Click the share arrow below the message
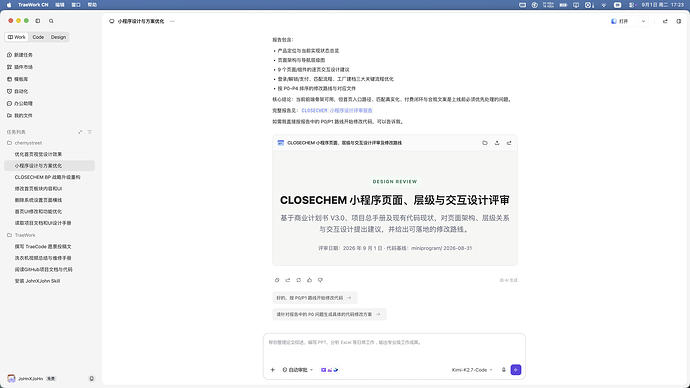This screenshot has height=388, width=690. coord(288,280)
